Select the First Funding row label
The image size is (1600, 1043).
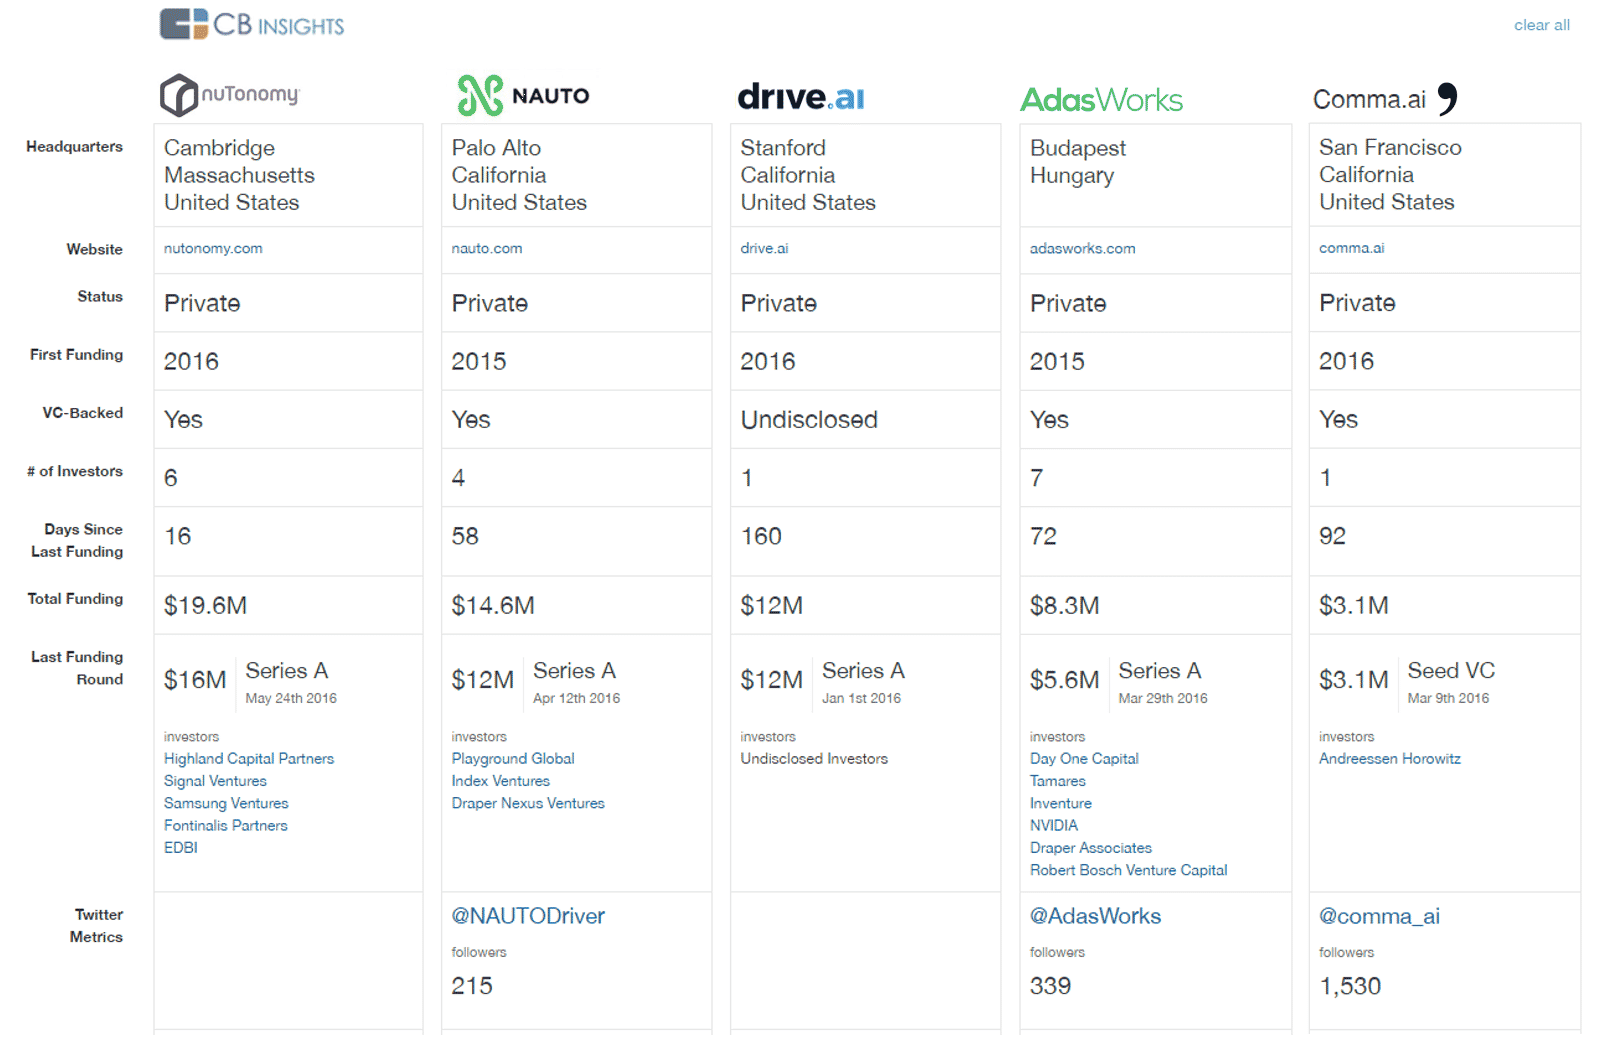[x=77, y=354]
